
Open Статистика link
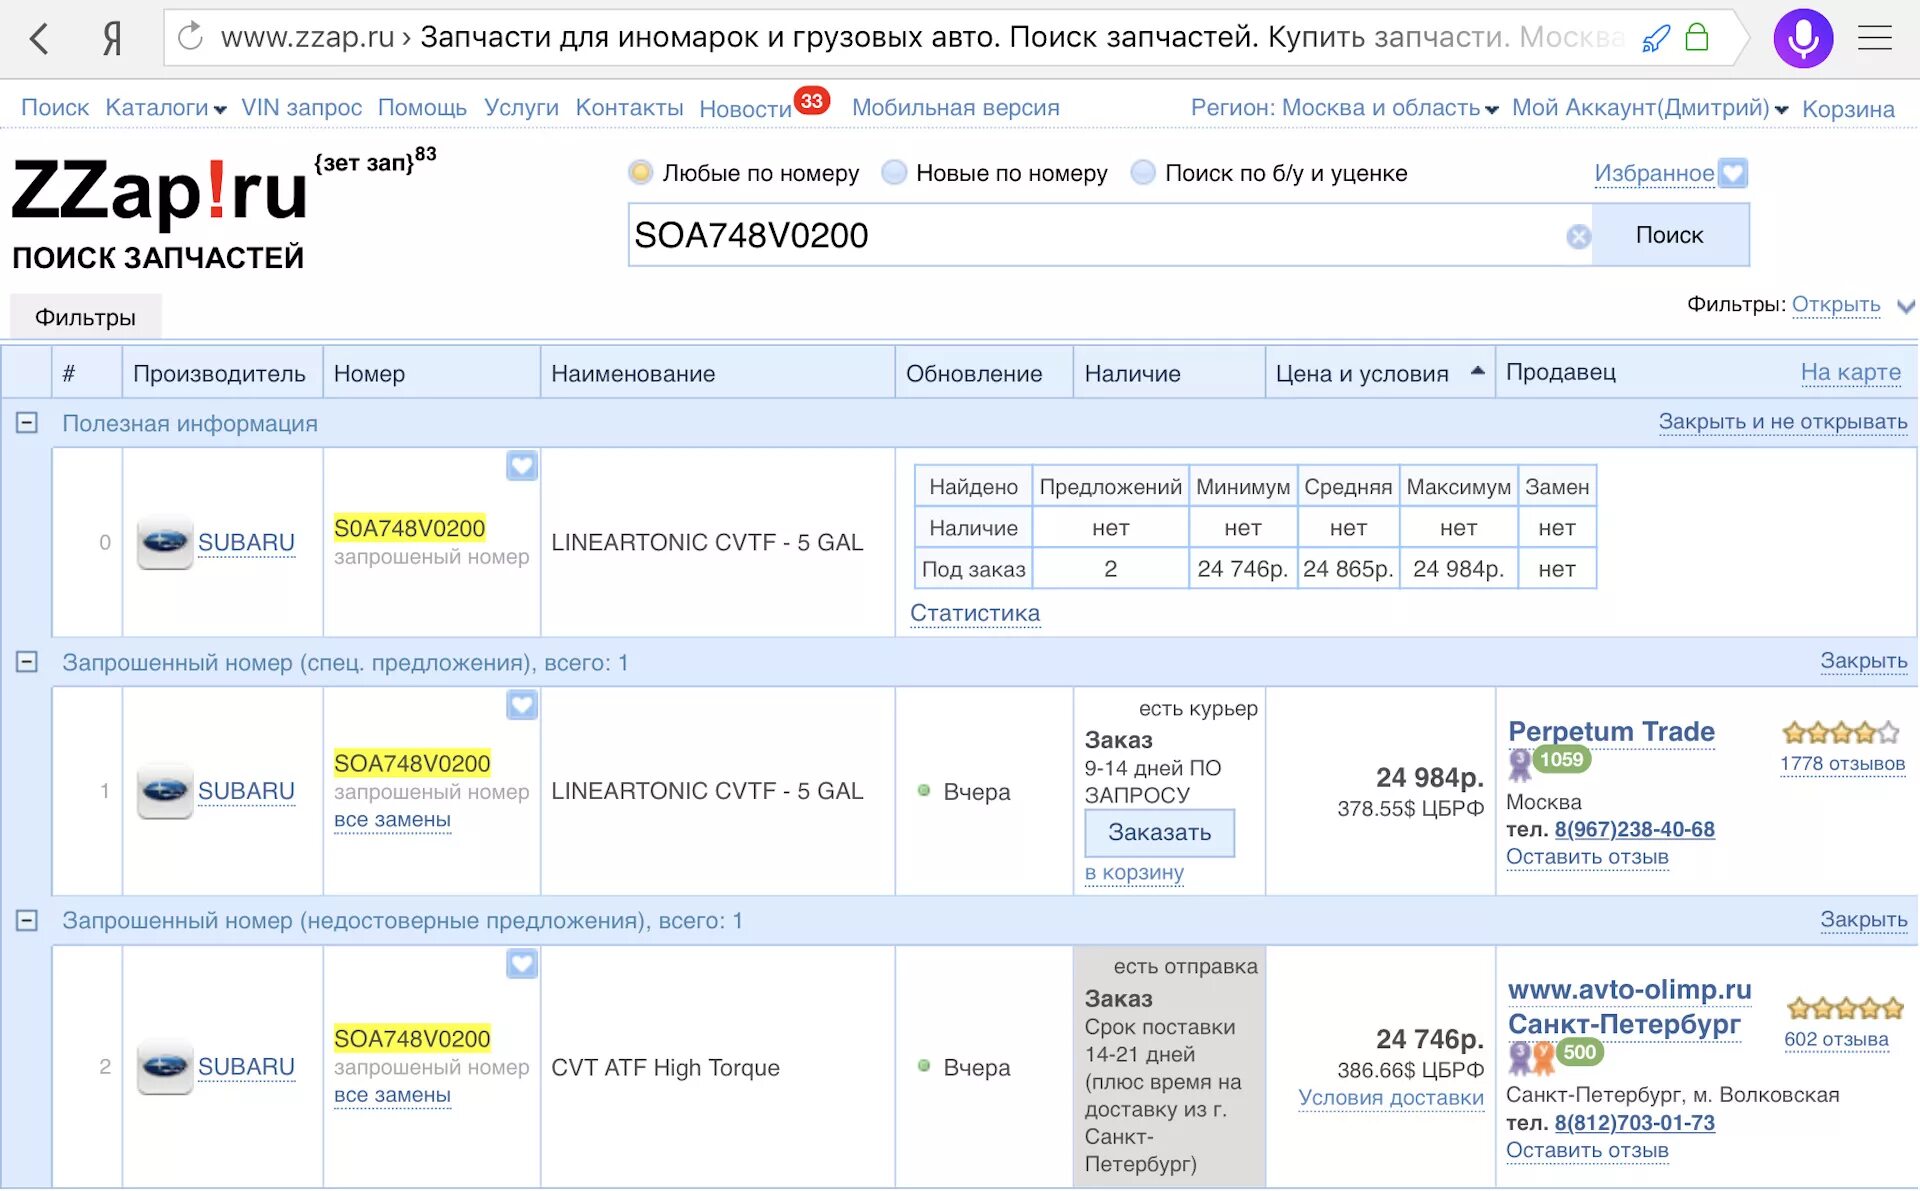click(975, 613)
